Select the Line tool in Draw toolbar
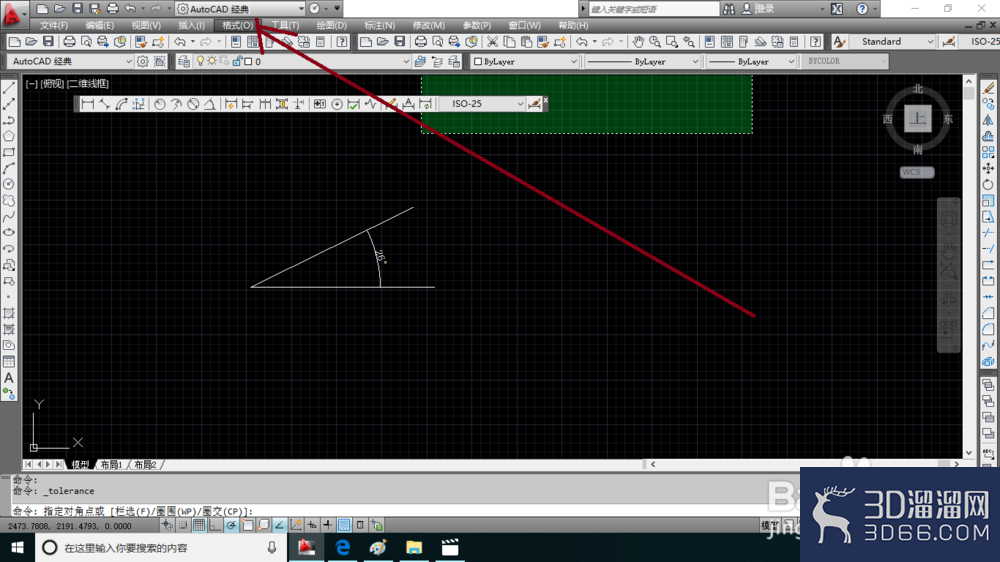 9,88
